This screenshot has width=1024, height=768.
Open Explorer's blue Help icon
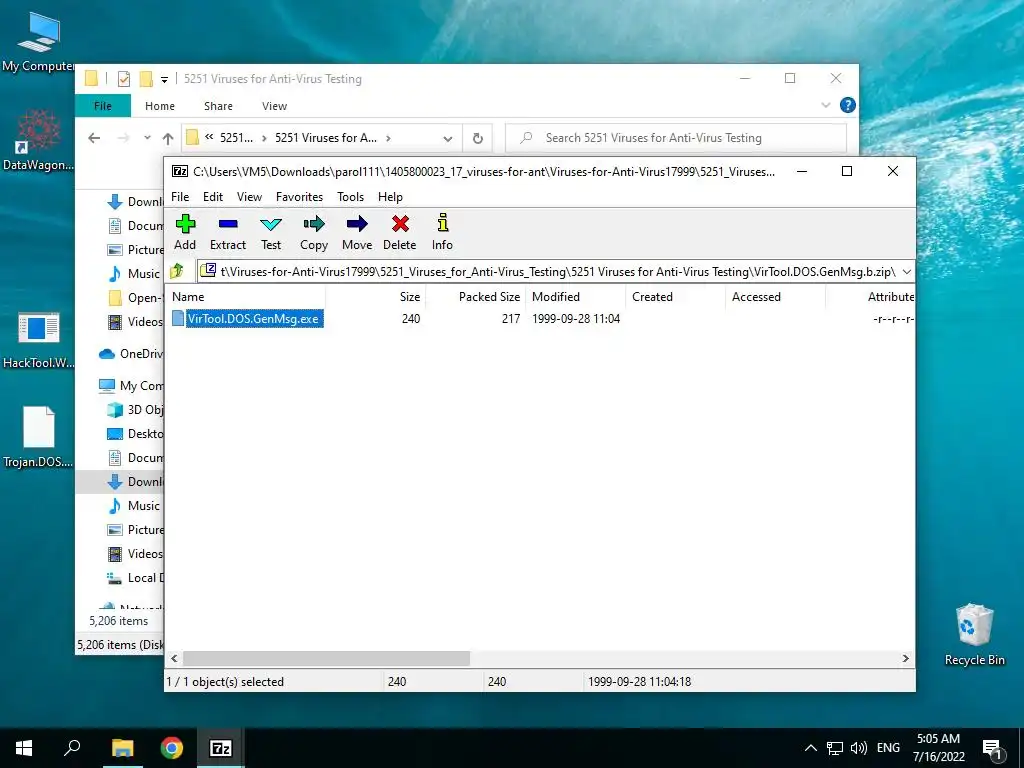click(848, 105)
